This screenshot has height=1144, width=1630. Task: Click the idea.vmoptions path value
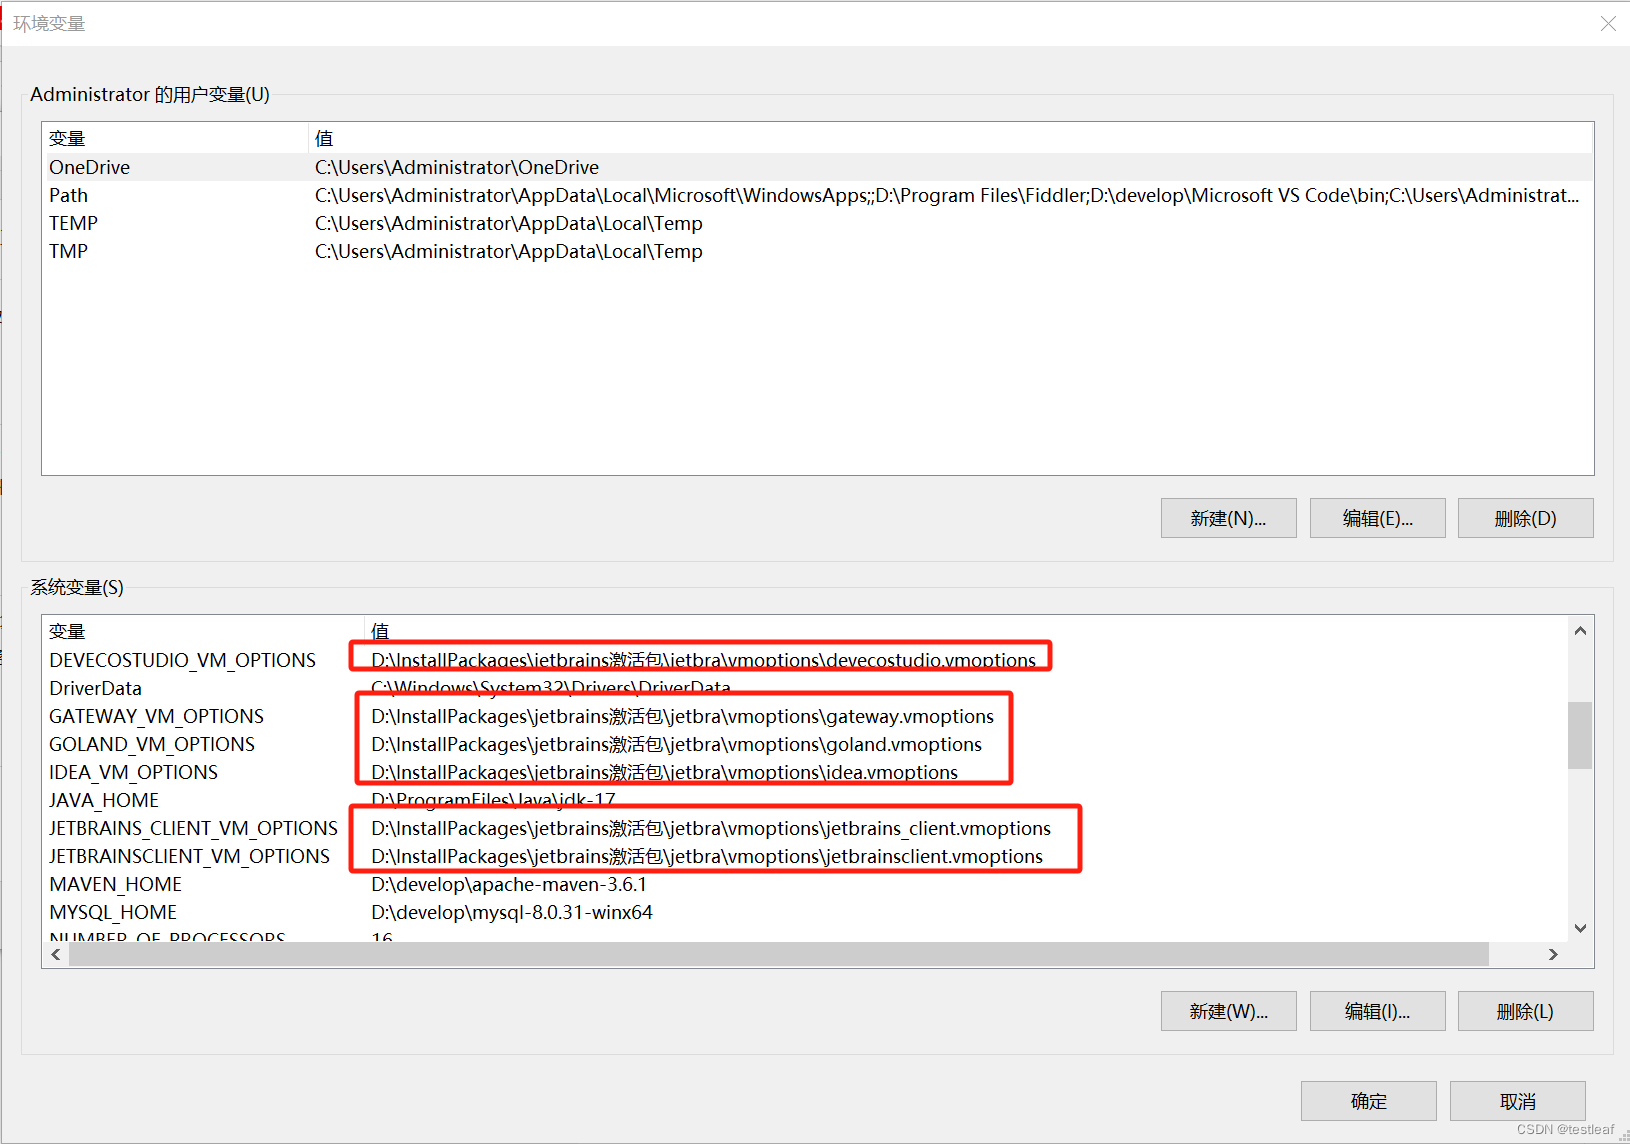(x=665, y=772)
